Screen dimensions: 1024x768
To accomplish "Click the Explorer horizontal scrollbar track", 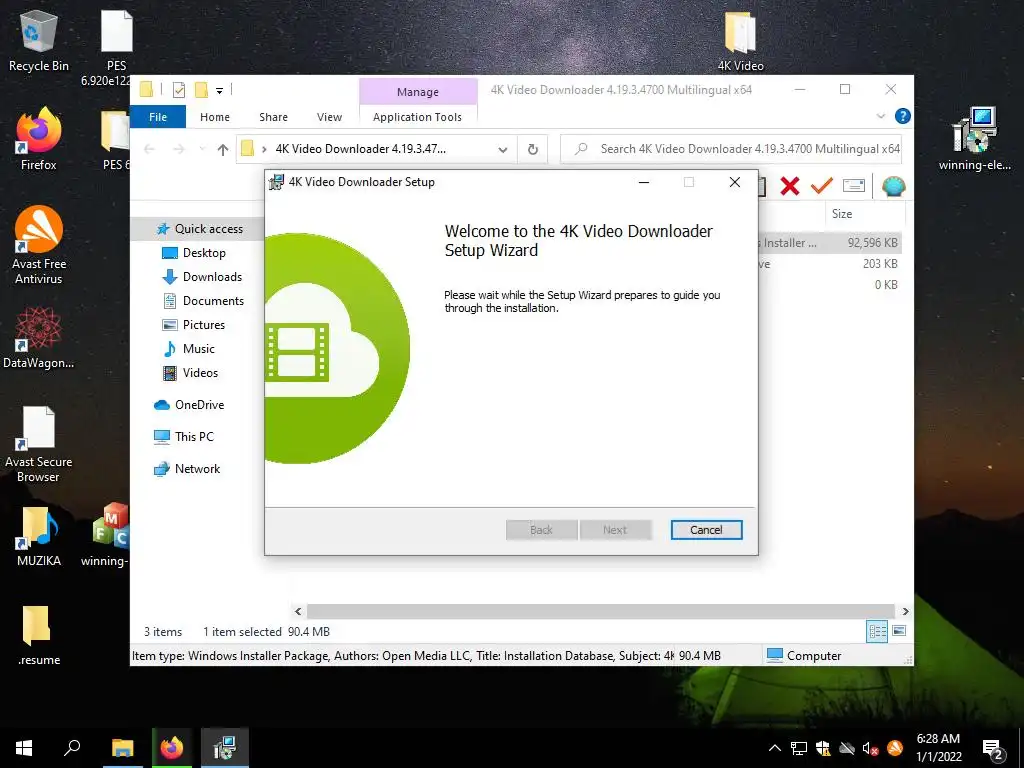I will (600, 611).
